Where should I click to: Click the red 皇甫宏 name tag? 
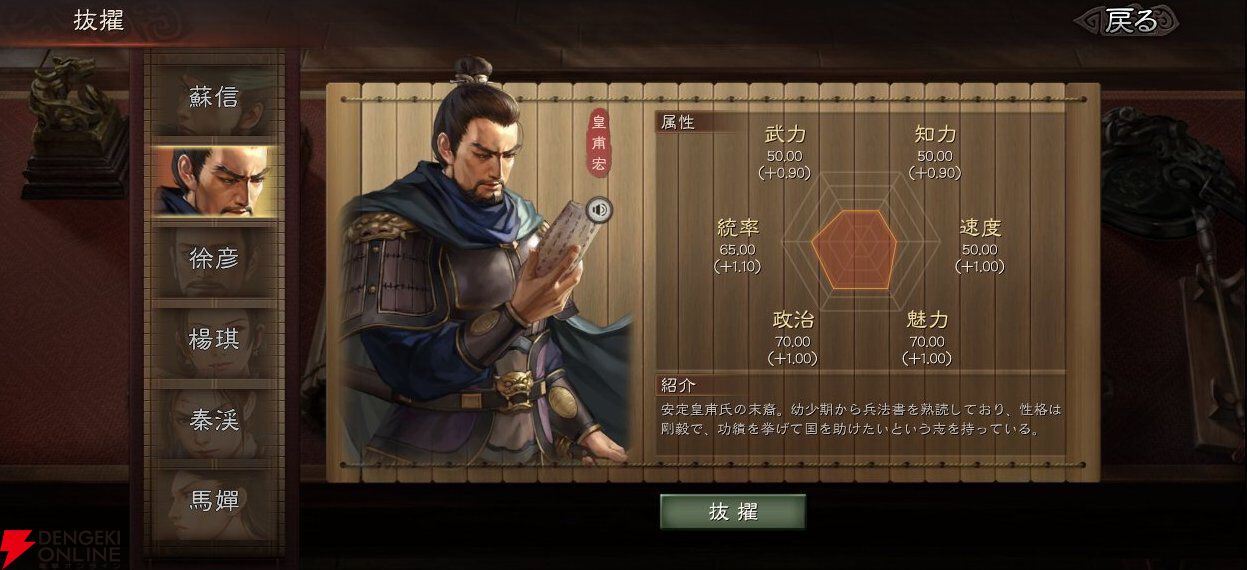[x=599, y=142]
